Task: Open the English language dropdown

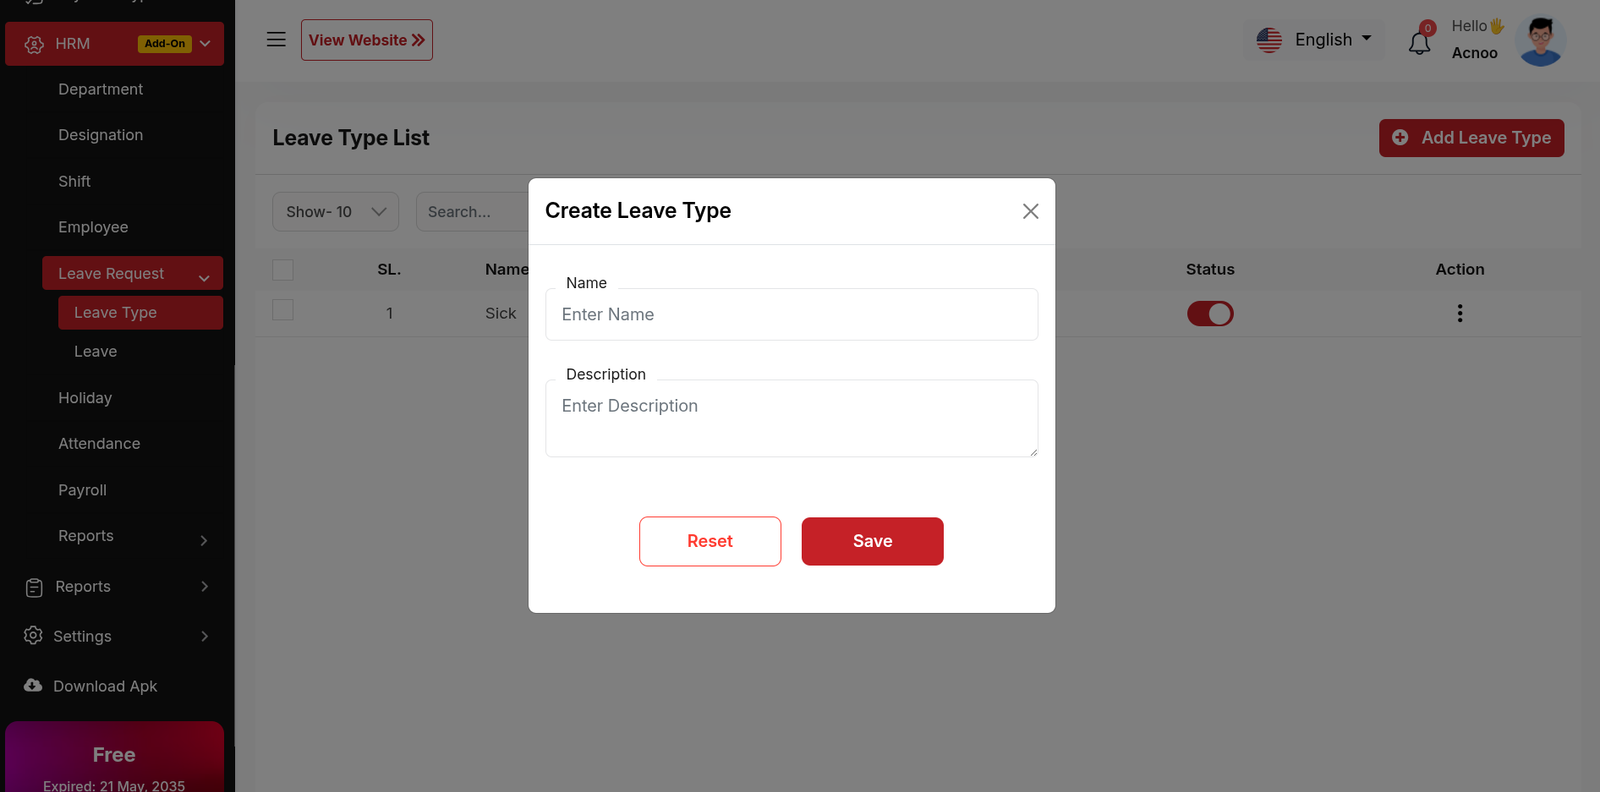Action: pos(1314,40)
